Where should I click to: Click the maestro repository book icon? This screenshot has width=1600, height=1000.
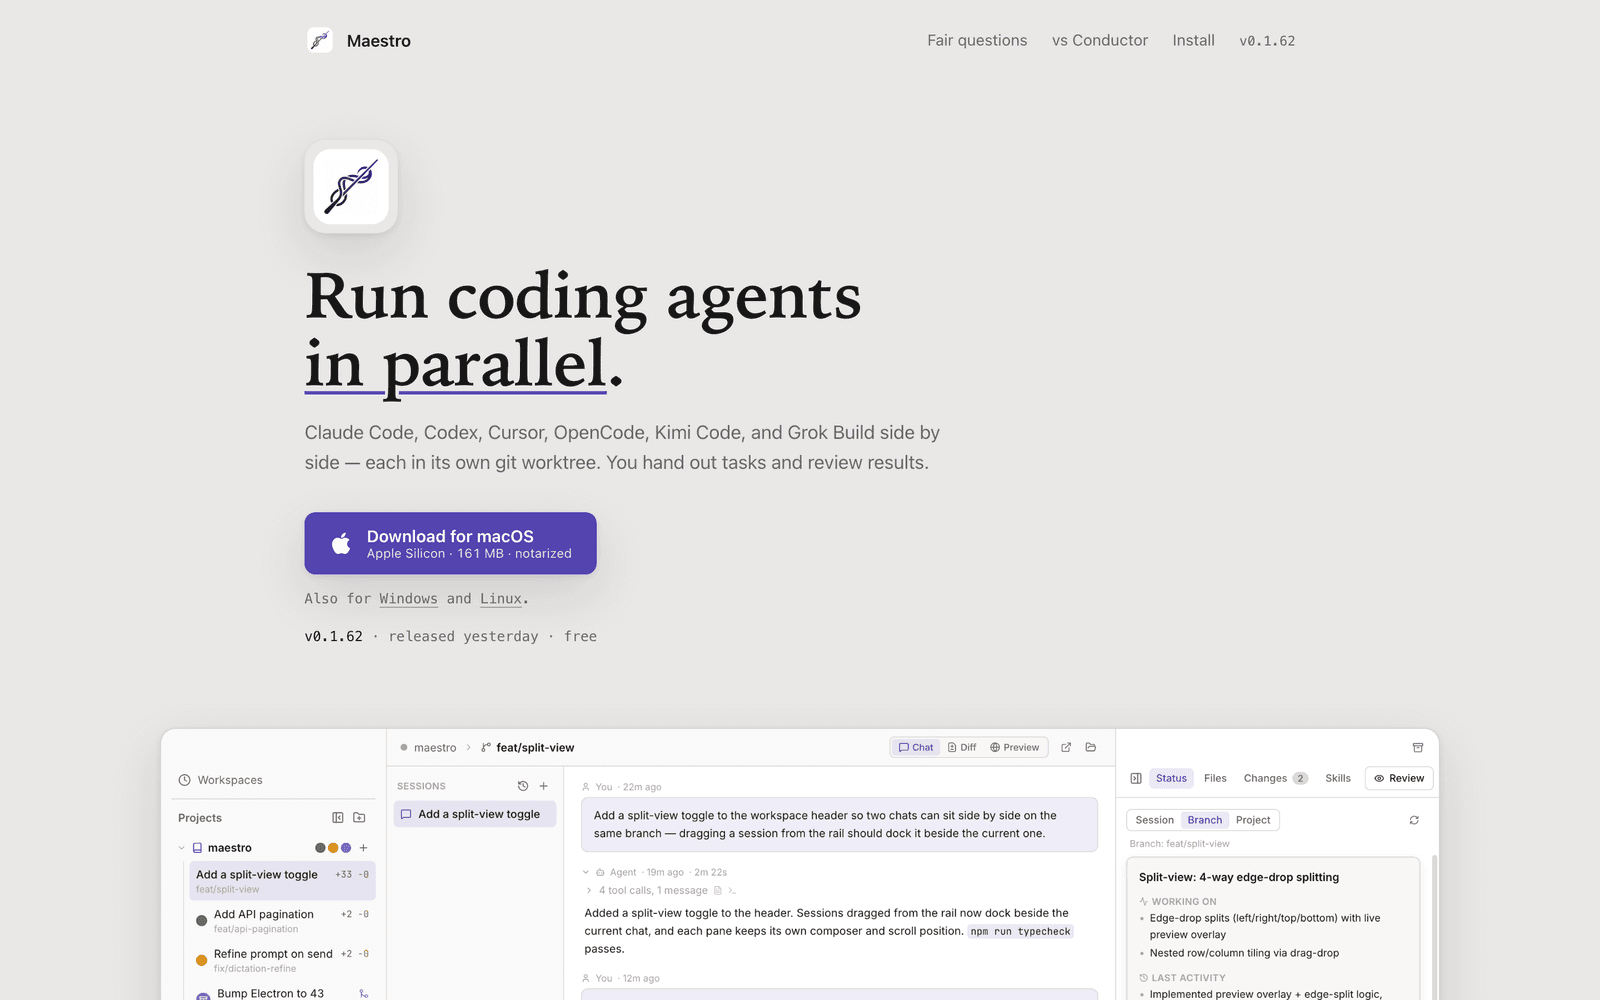[197, 848]
